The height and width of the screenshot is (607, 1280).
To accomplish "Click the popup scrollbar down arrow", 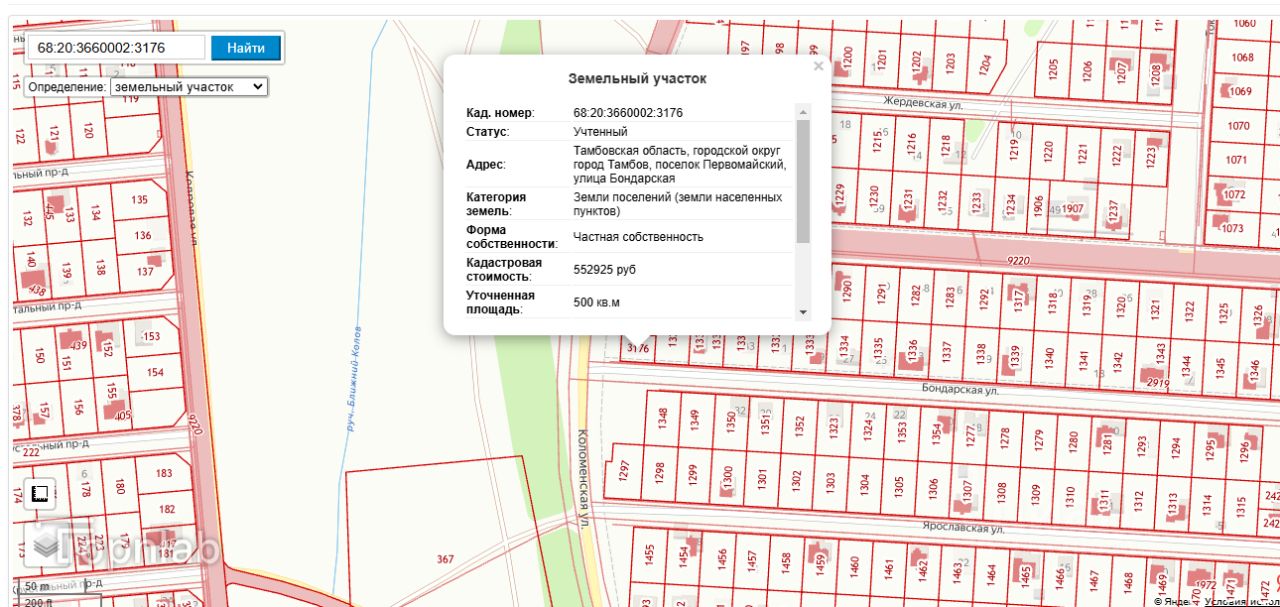I will pos(802,313).
